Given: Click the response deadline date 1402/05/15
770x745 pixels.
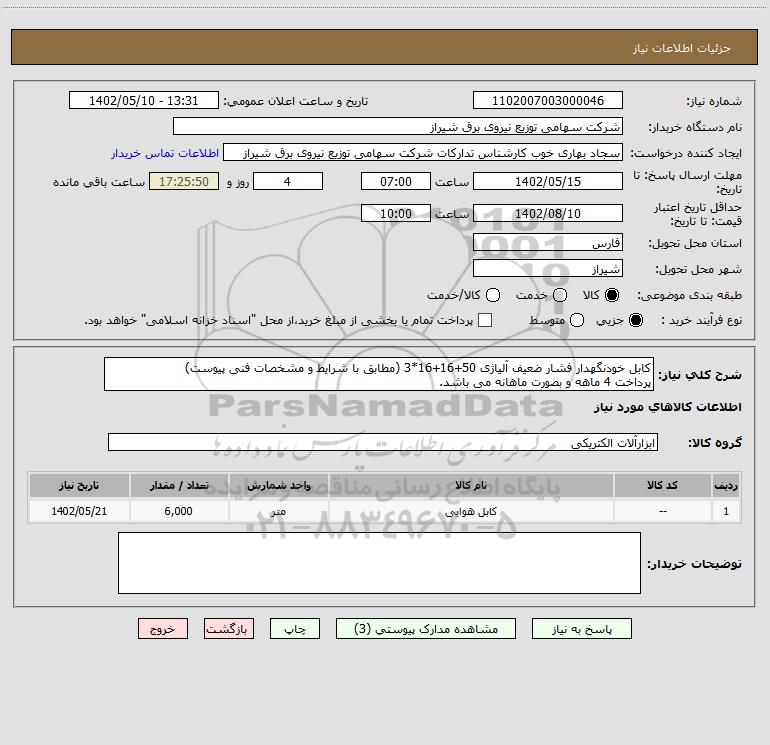Looking at the screenshot, I should pos(548,181).
